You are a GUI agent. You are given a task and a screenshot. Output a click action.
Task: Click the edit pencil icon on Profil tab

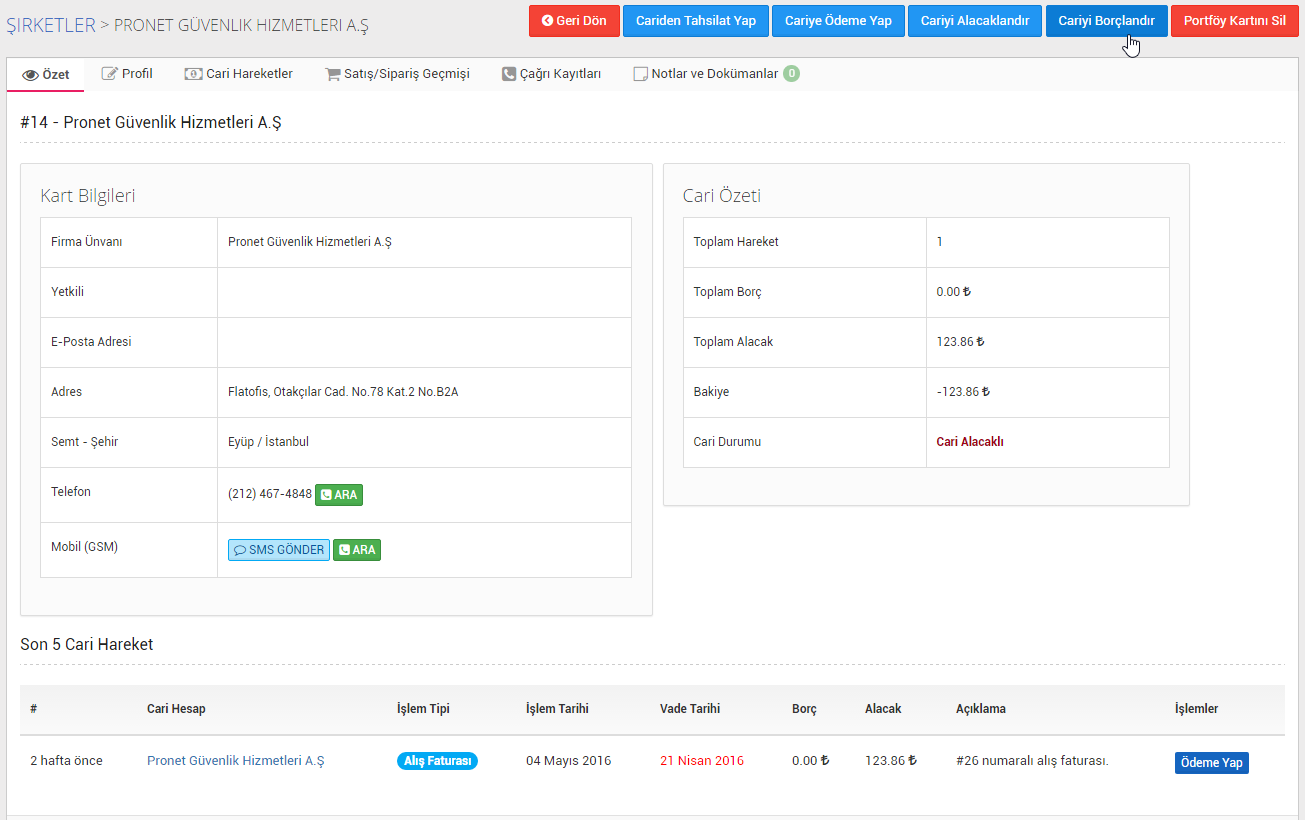click(x=110, y=74)
